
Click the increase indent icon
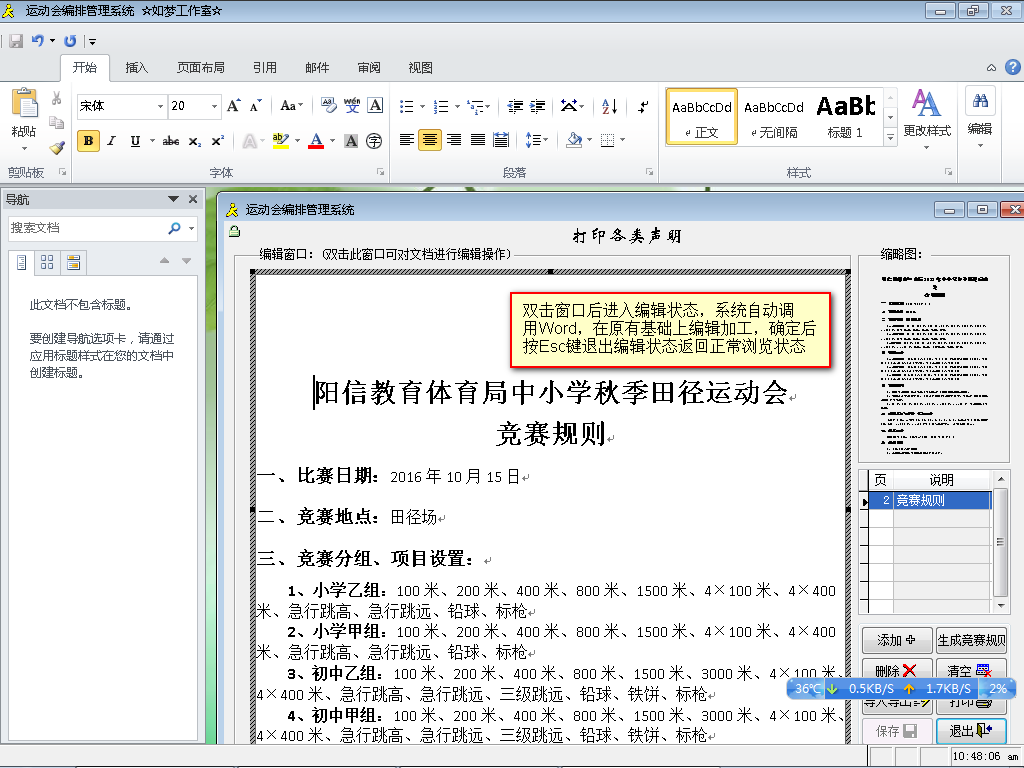(x=538, y=106)
